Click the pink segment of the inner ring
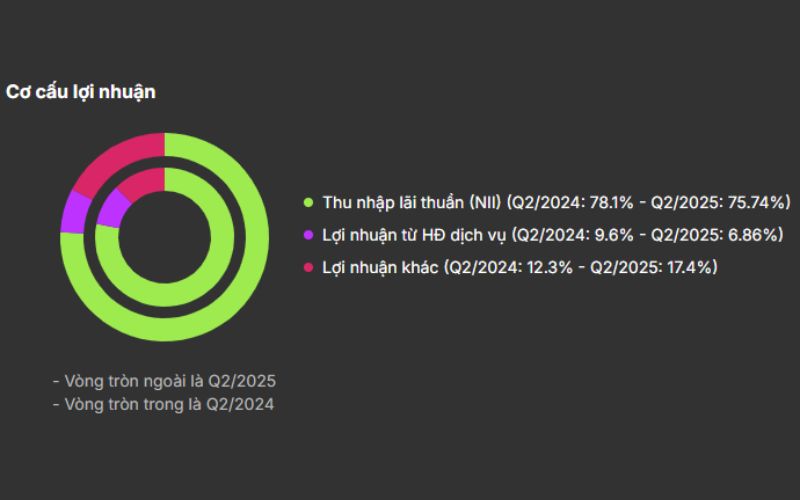 (140, 181)
